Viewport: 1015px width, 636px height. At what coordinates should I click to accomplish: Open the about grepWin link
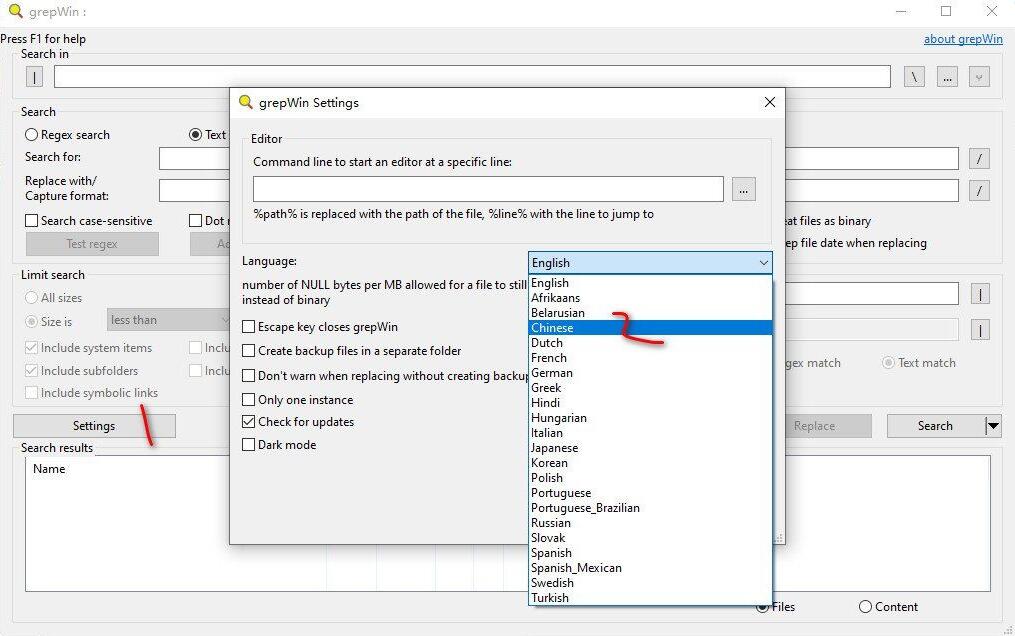pos(962,39)
